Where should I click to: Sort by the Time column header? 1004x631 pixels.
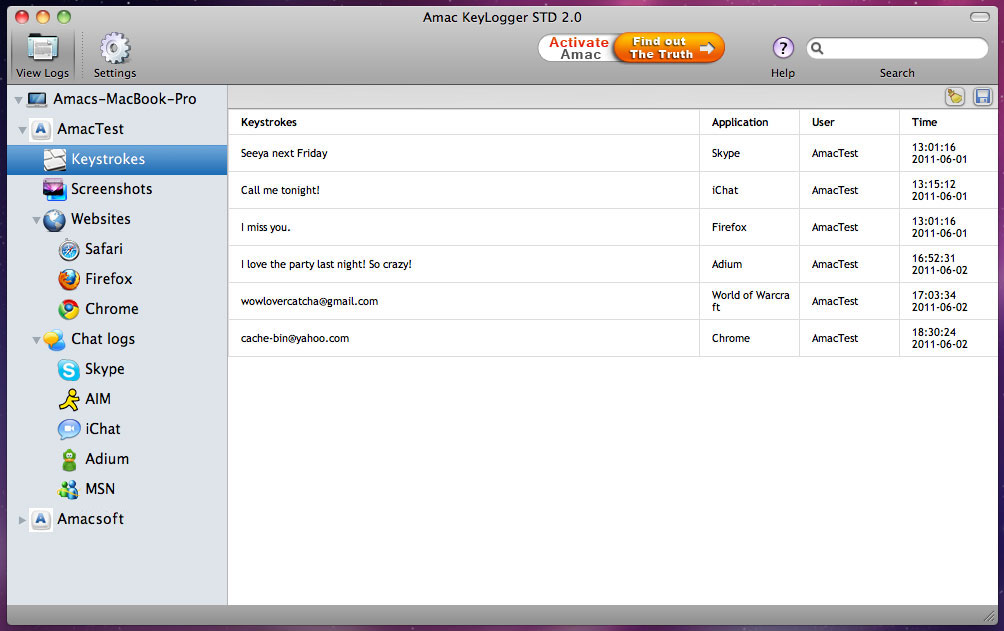click(x=948, y=122)
